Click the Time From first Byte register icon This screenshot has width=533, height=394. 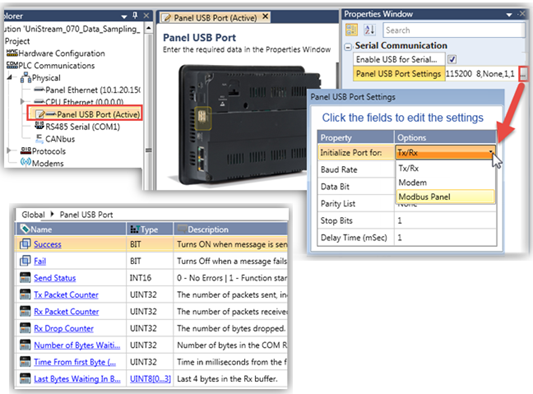point(25,362)
